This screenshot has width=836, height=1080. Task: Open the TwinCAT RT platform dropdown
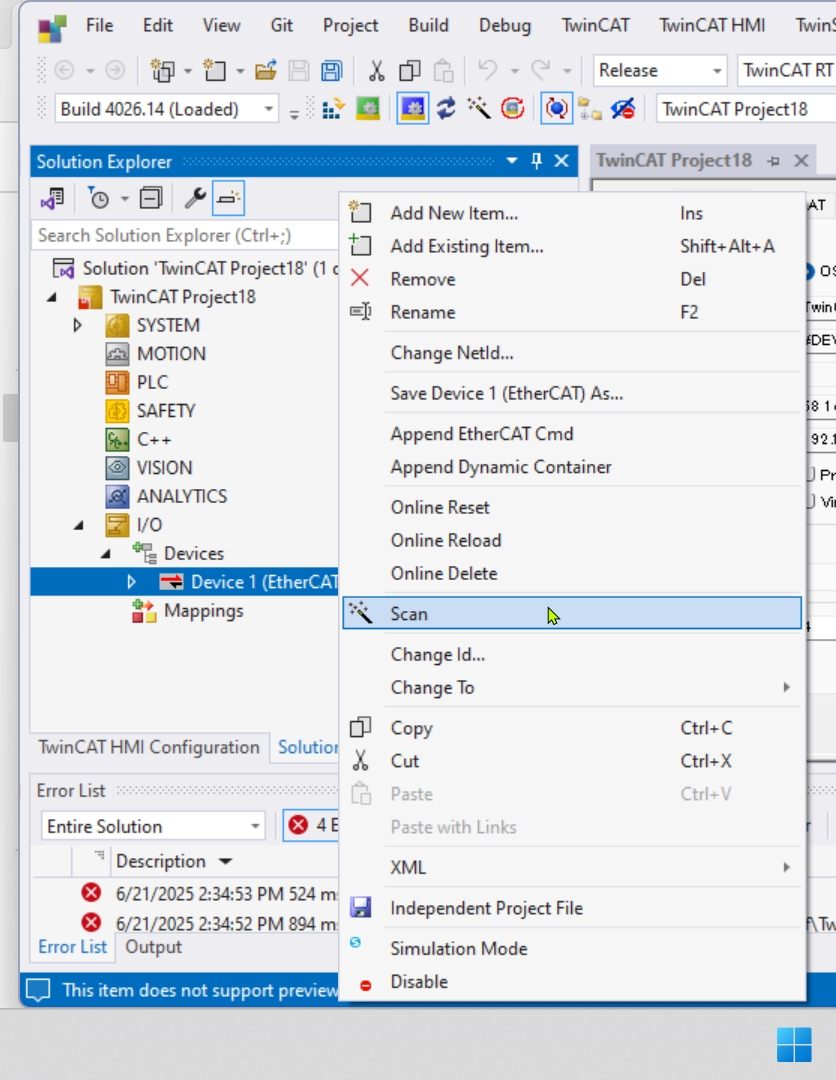click(786, 70)
